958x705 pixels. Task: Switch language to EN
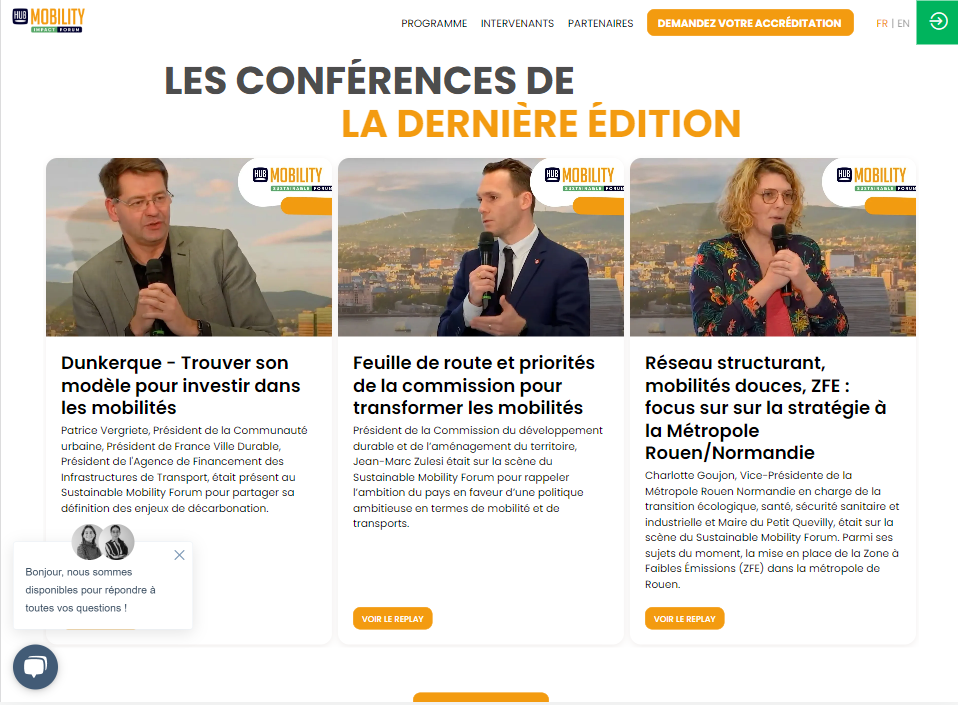coord(903,23)
